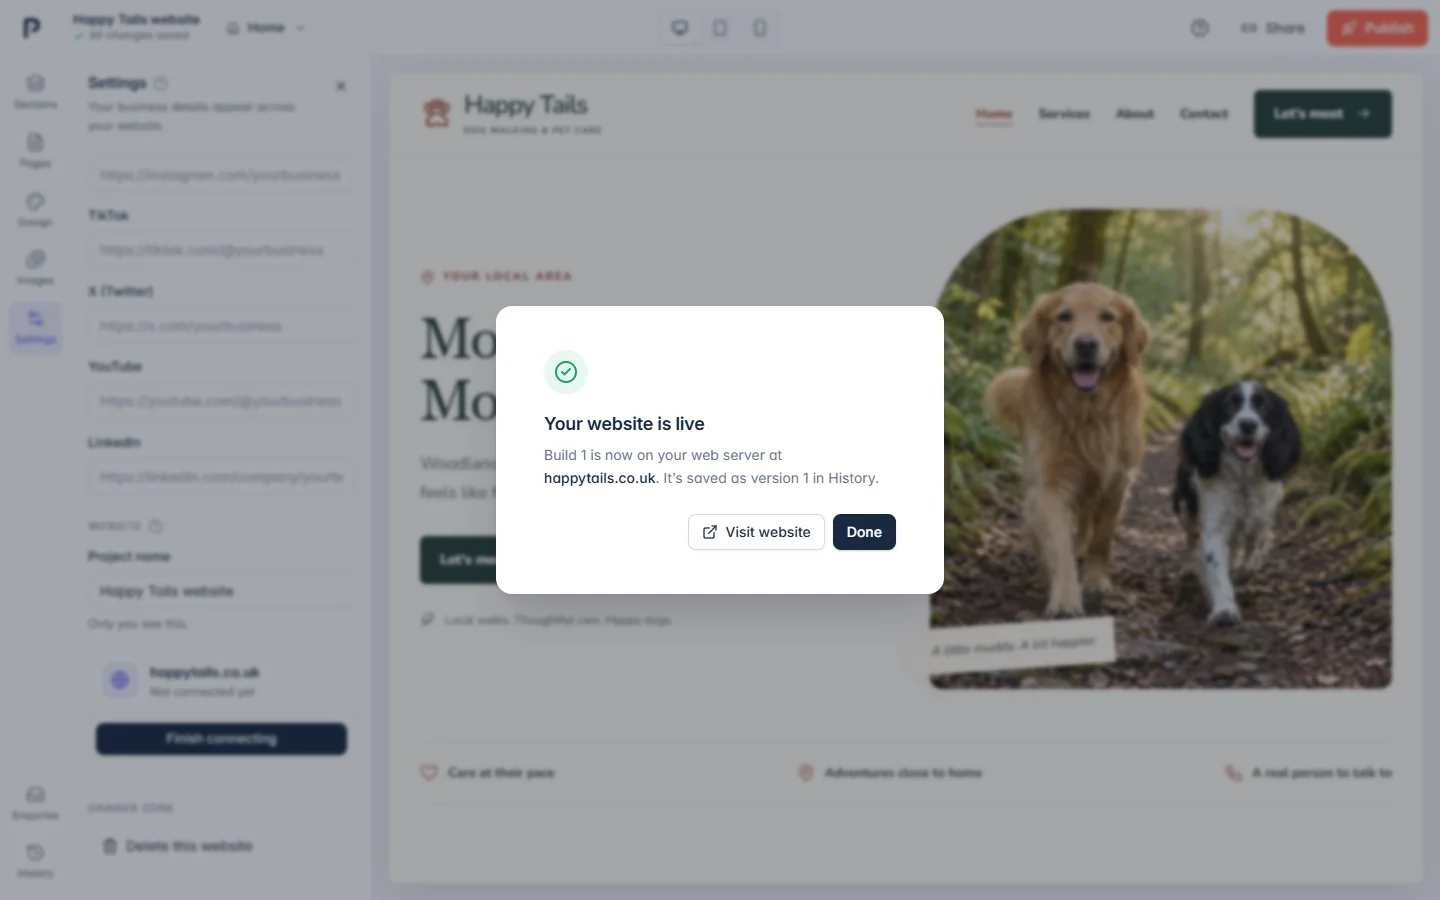
Task: Switch to tablet preview icon
Action: tap(720, 28)
